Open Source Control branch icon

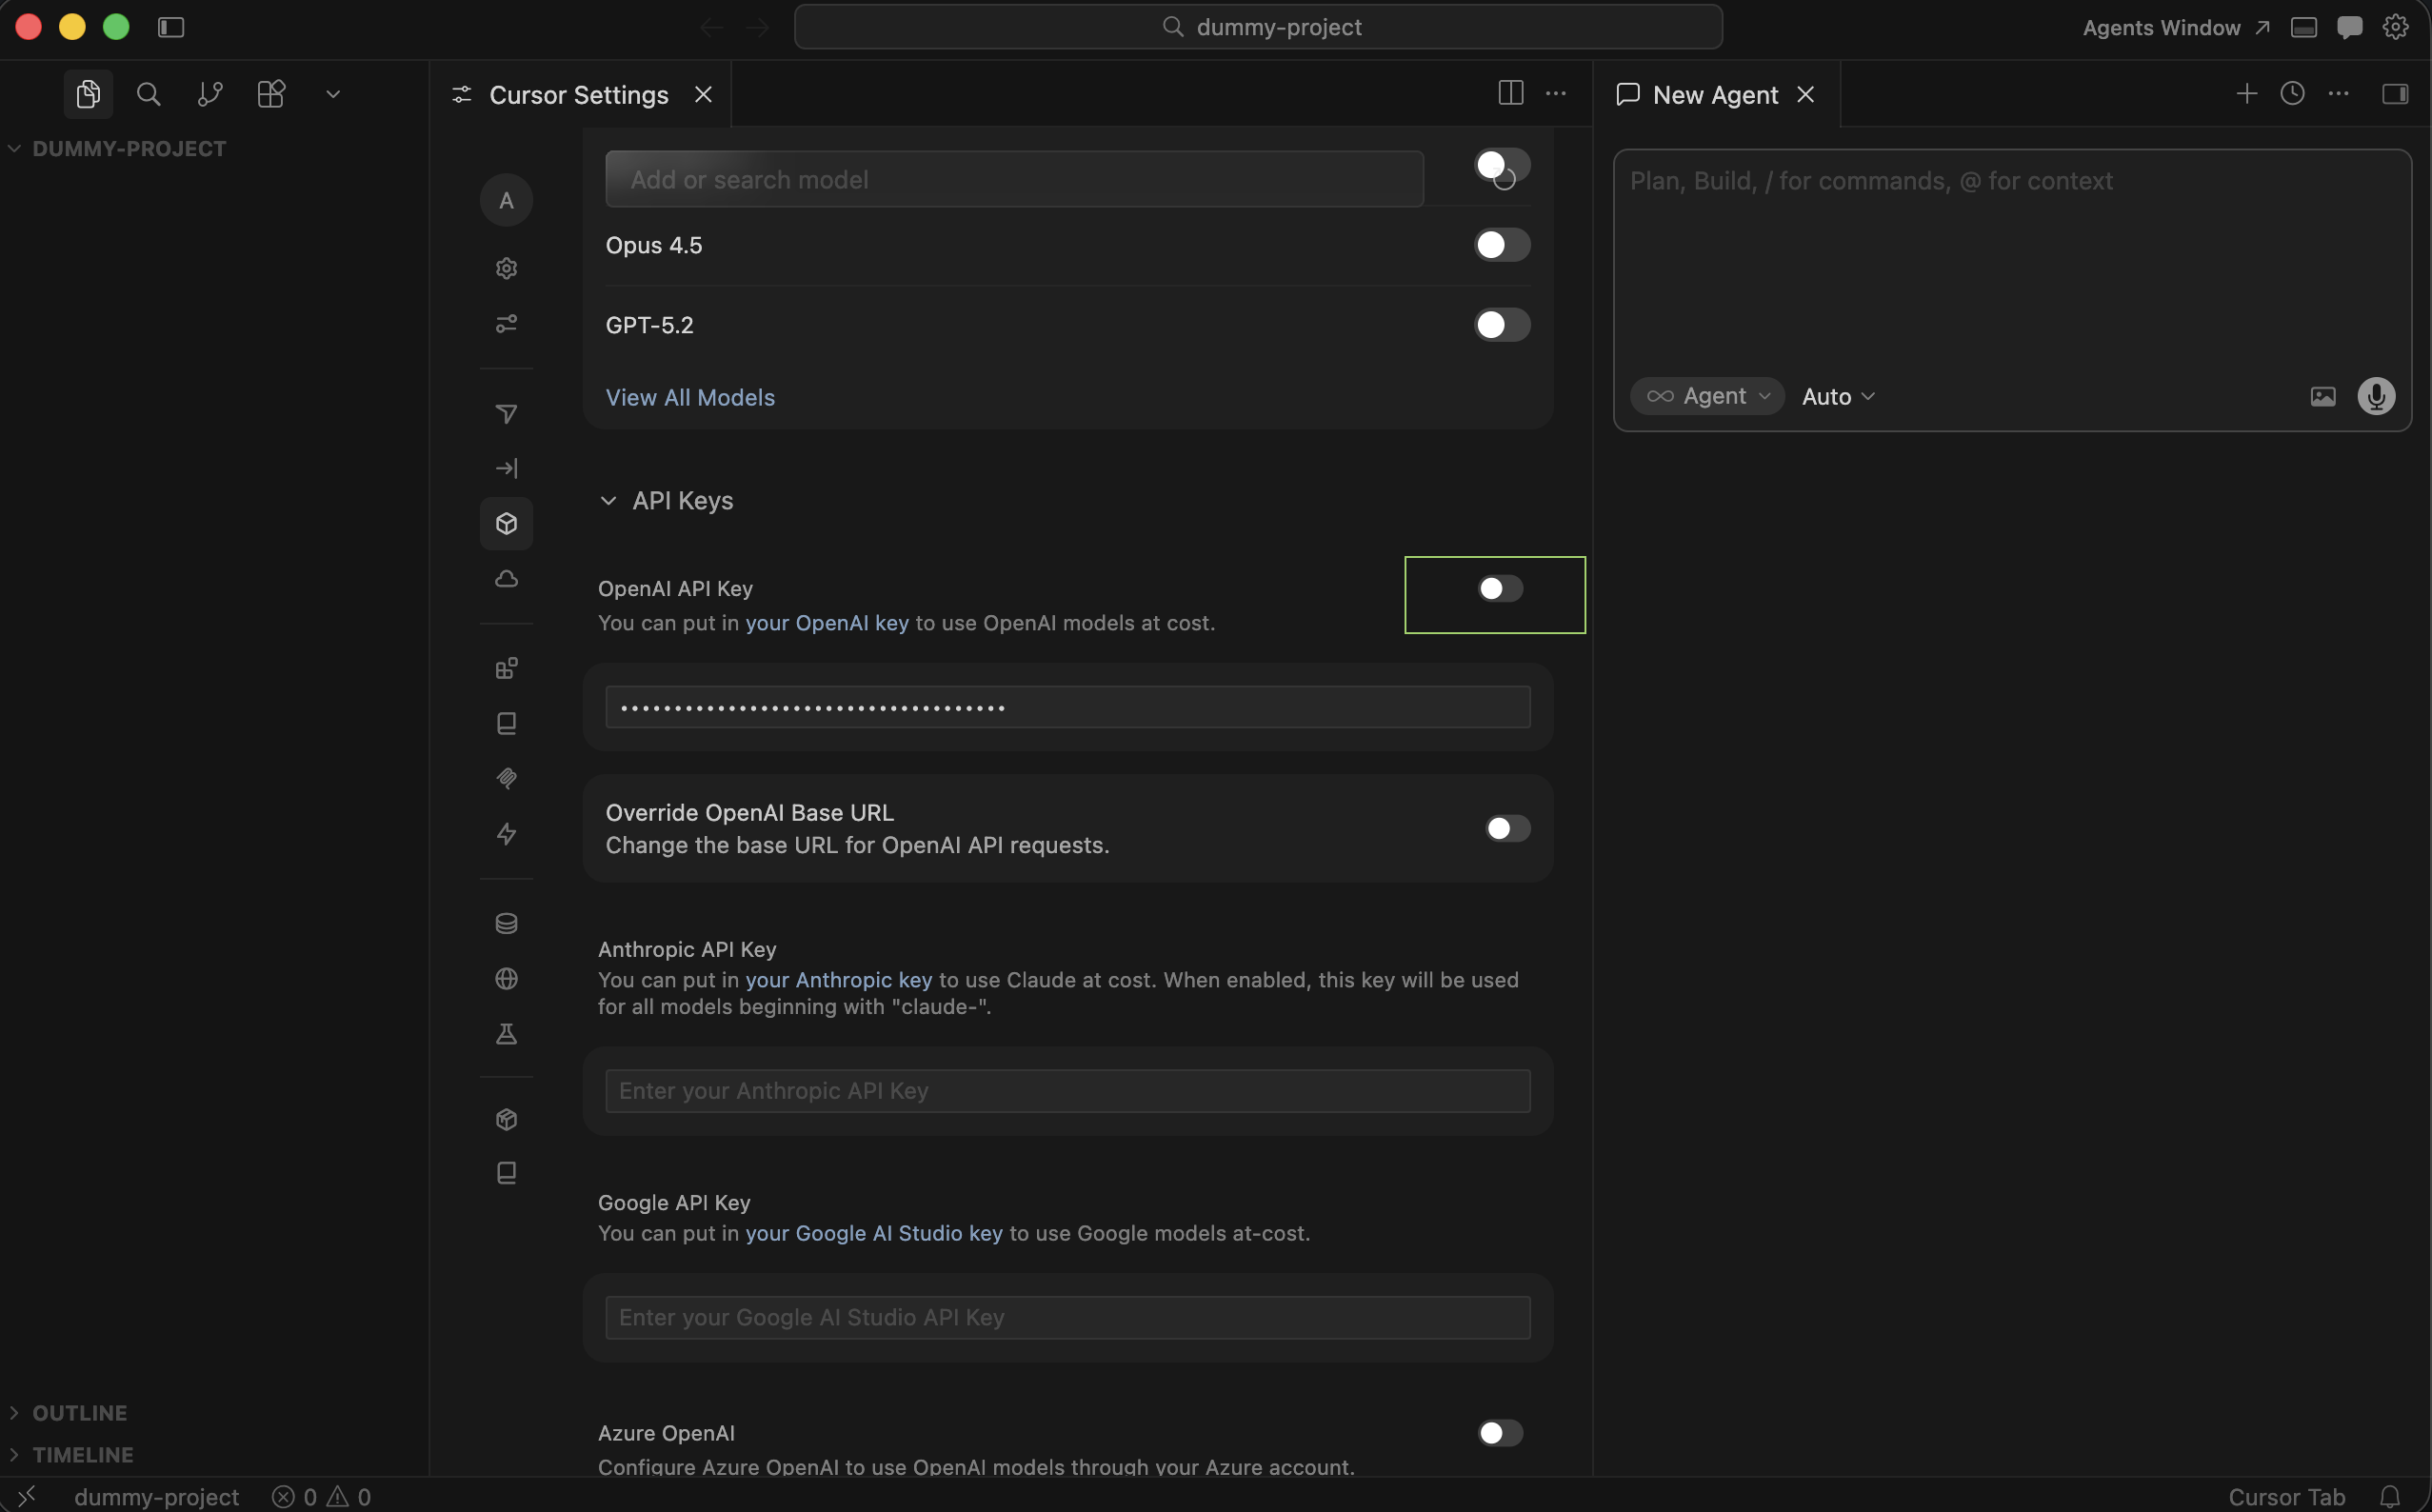click(210, 94)
